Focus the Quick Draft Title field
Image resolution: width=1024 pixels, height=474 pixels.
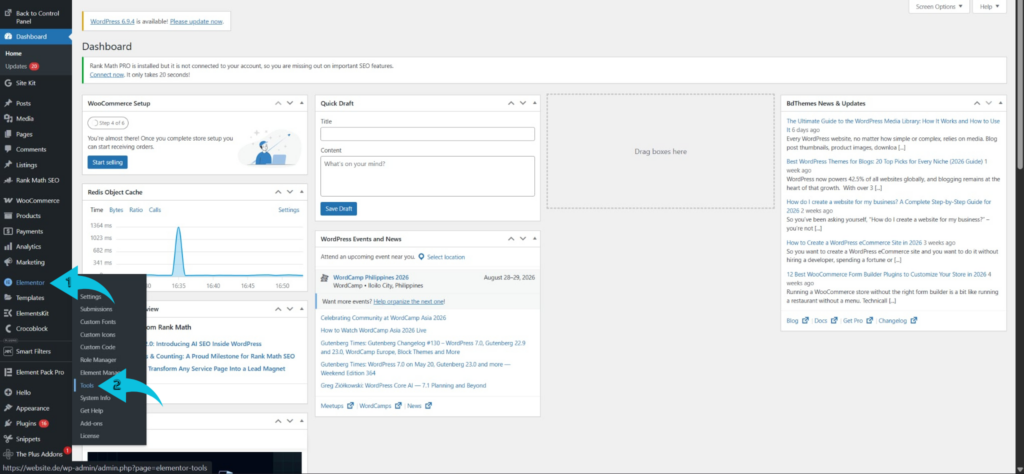click(x=427, y=134)
